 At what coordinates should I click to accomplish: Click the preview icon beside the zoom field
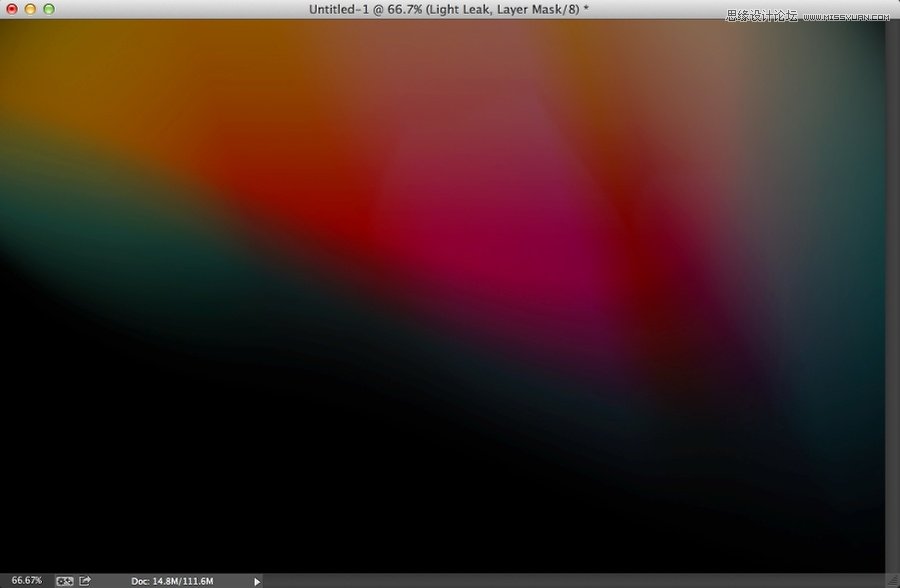point(64,581)
